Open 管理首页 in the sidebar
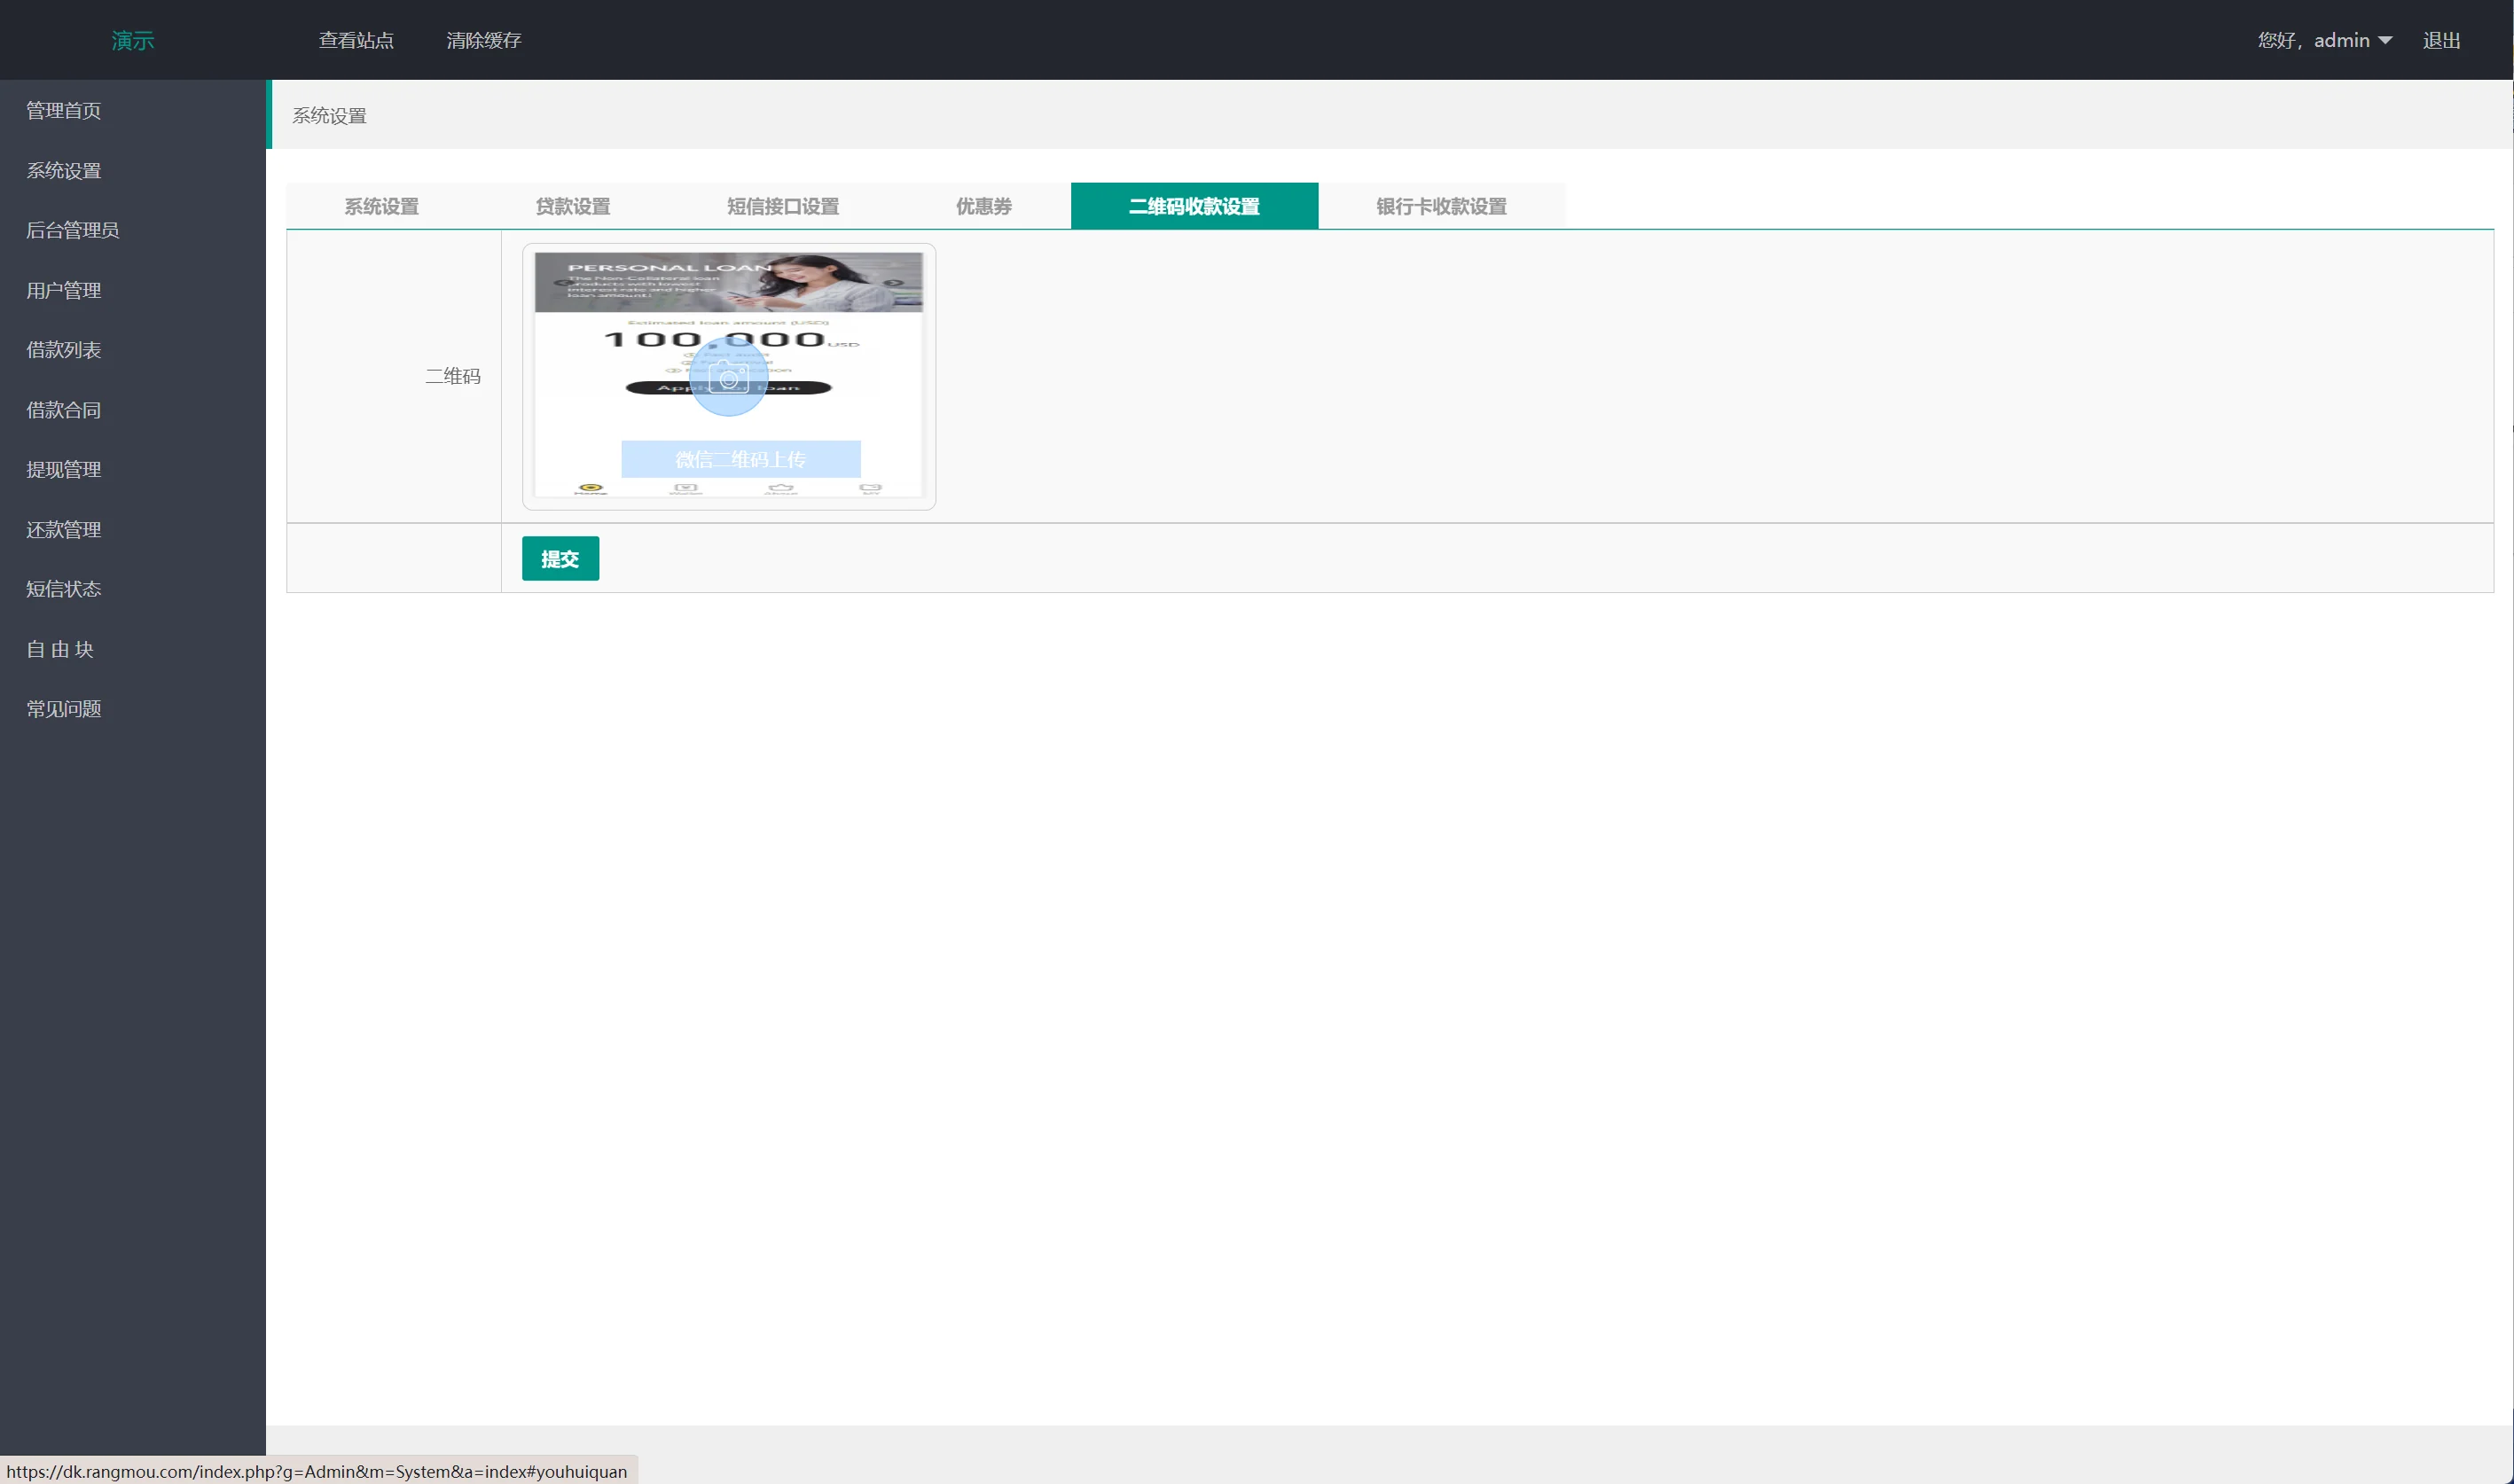 click(63, 110)
